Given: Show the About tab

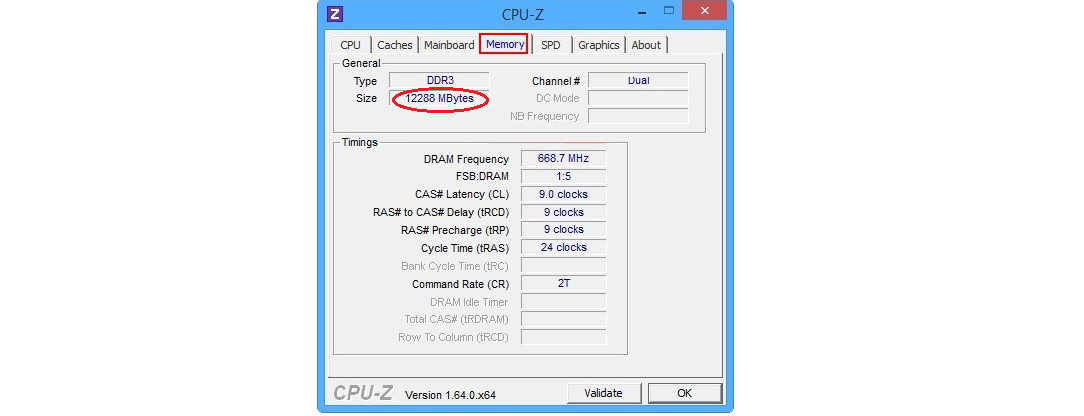Looking at the screenshot, I should (646, 45).
